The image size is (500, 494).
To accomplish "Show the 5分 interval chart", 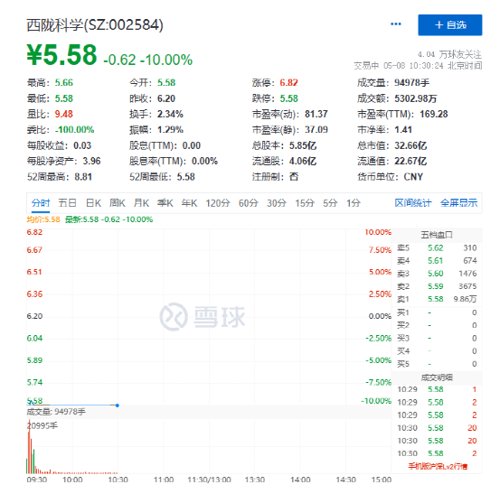I will click(330, 203).
